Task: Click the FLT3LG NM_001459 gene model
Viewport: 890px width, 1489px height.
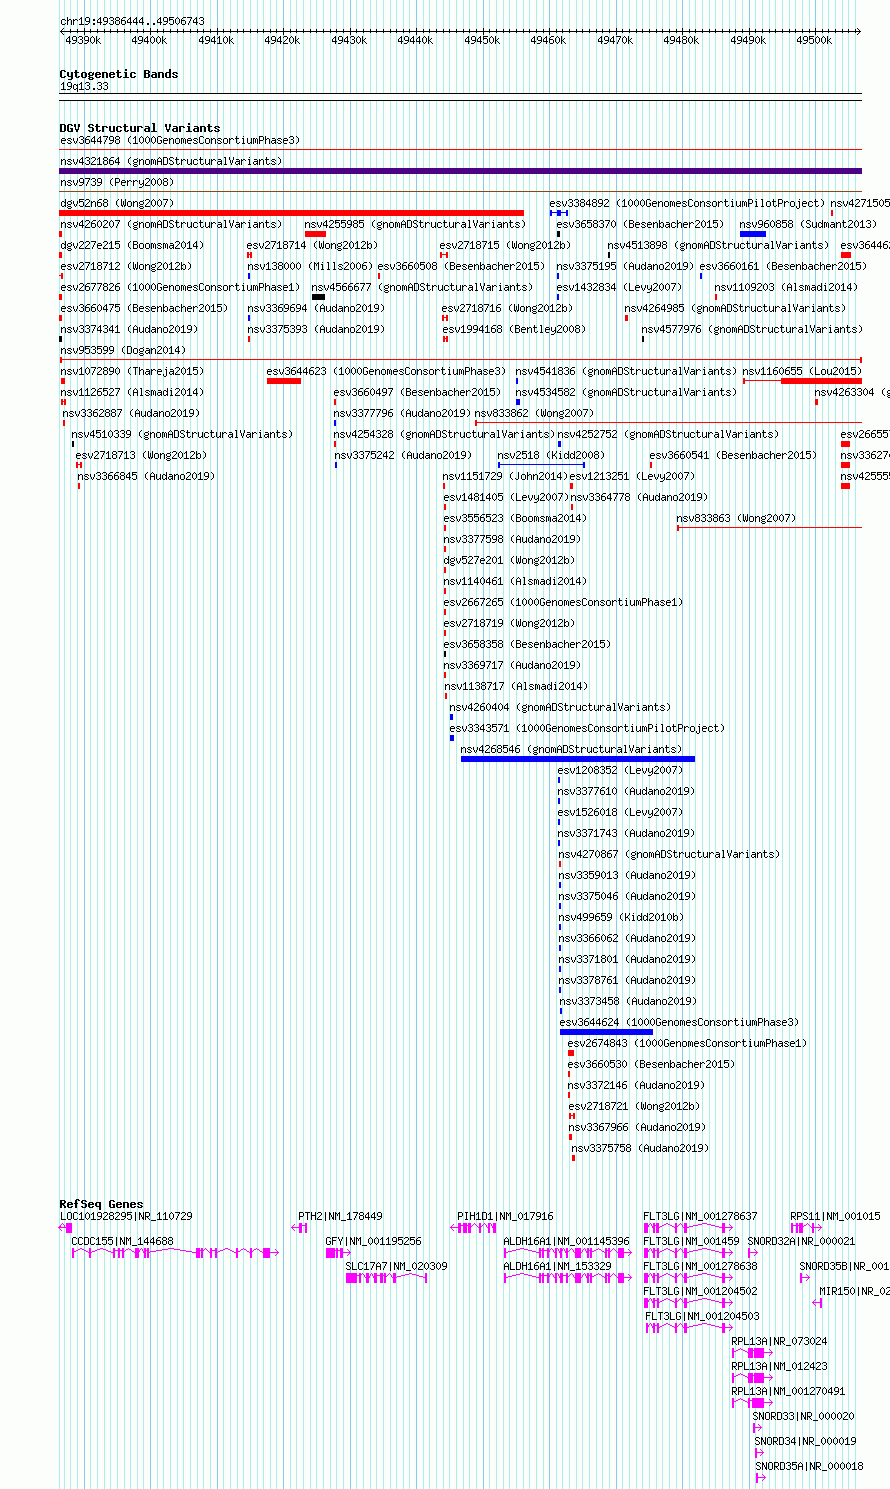Action: 688,1253
